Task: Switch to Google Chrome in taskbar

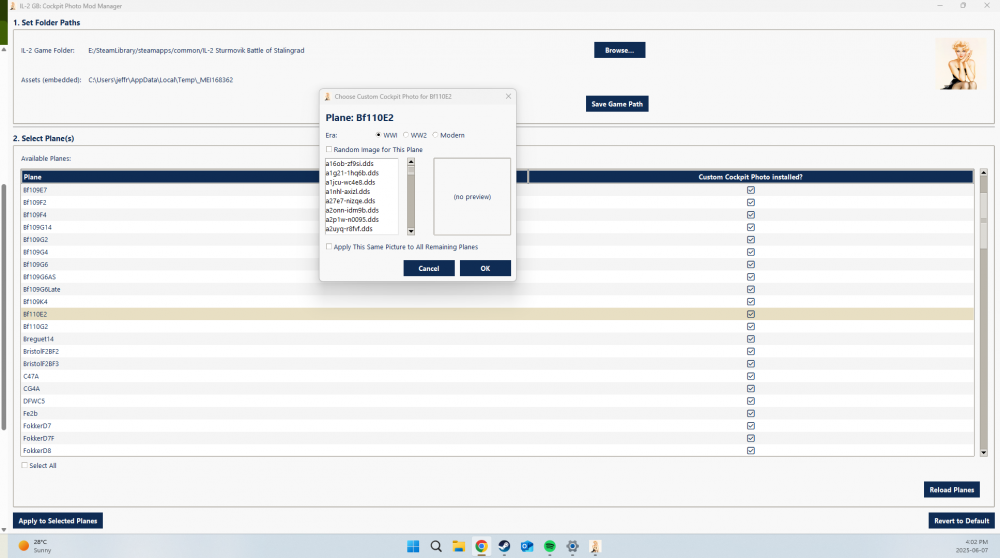Action: tap(482, 547)
